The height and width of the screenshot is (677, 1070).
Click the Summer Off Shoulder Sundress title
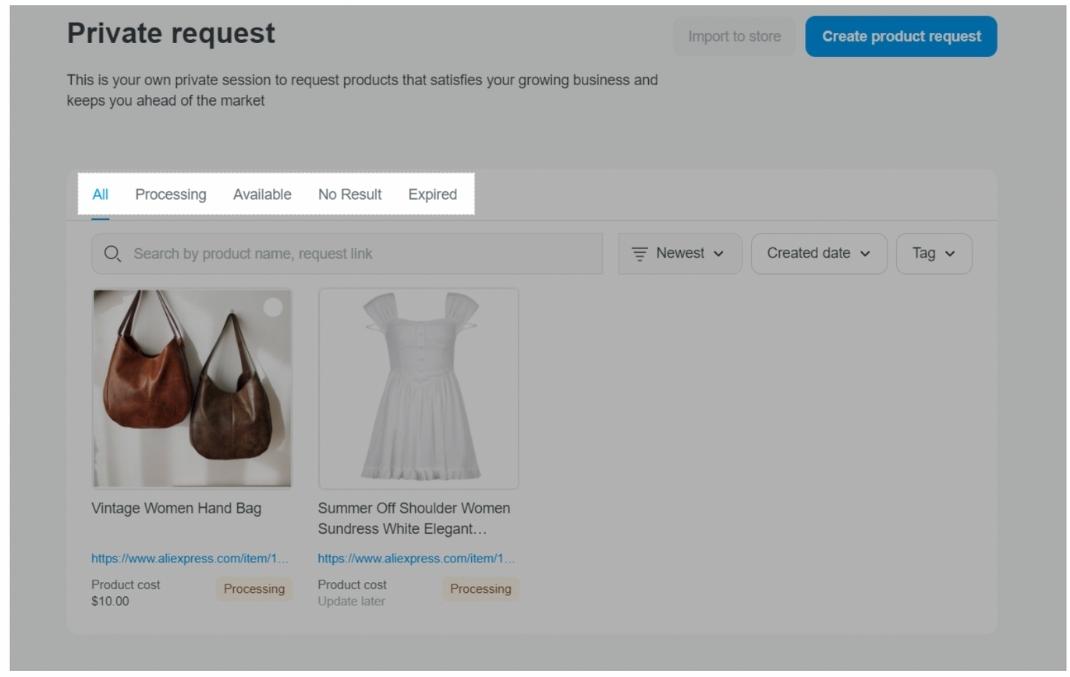click(414, 518)
